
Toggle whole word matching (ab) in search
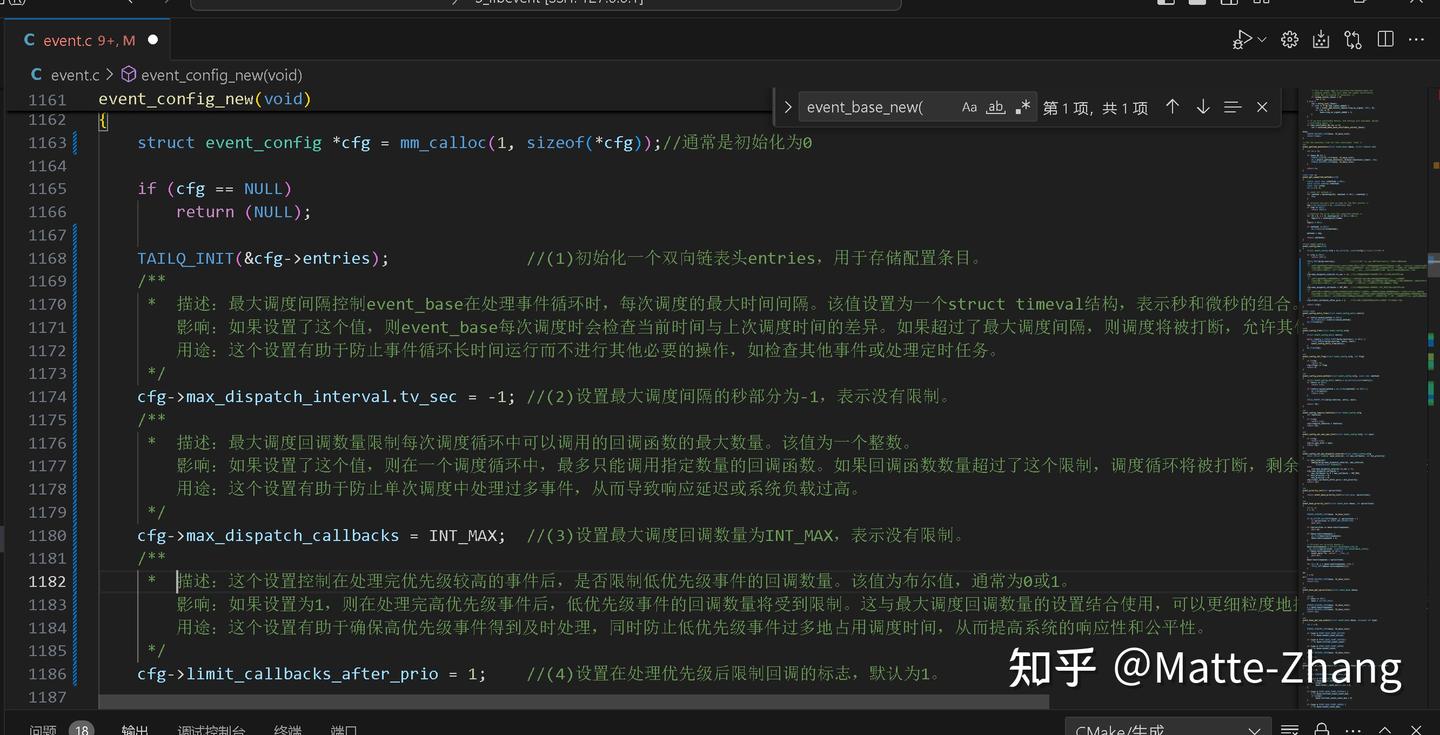pyautogui.click(x=994, y=107)
